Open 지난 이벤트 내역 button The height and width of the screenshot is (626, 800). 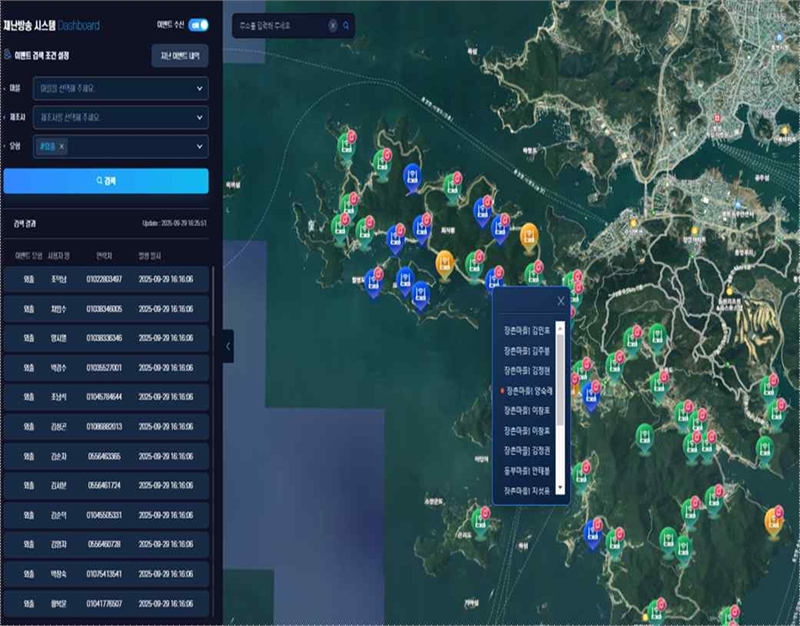click(179, 56)
